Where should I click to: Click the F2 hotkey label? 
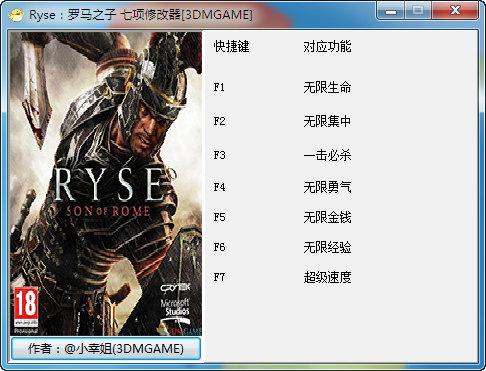coord(219,121)
